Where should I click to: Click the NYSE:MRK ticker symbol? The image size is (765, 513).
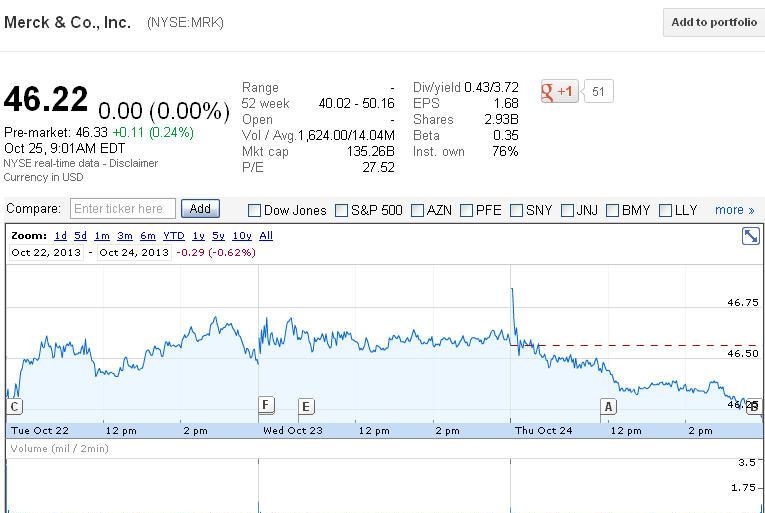[185, 23]
